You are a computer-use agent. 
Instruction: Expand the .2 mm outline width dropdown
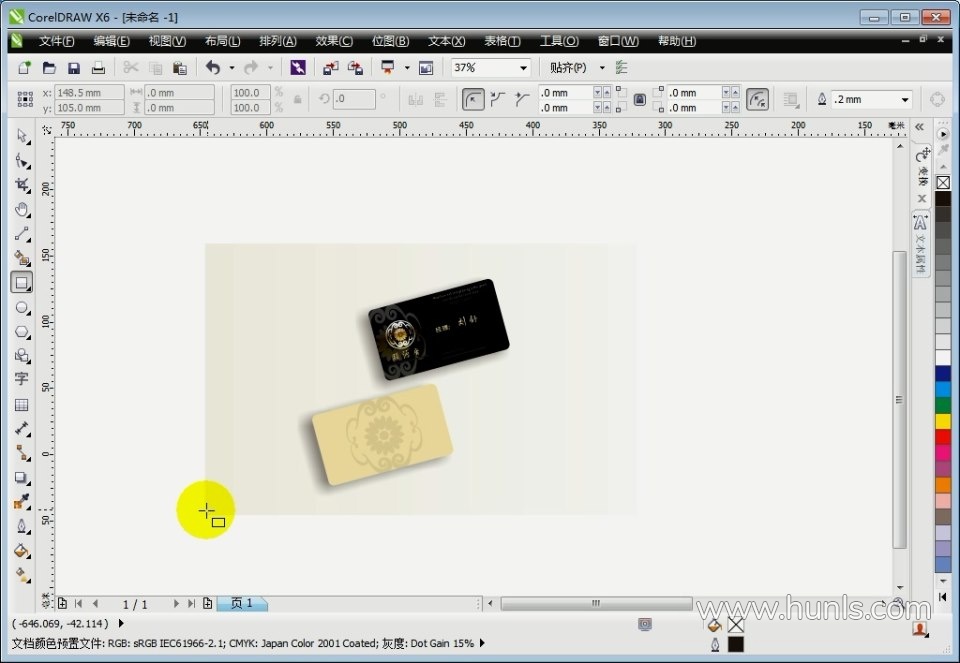coord(904,100)
